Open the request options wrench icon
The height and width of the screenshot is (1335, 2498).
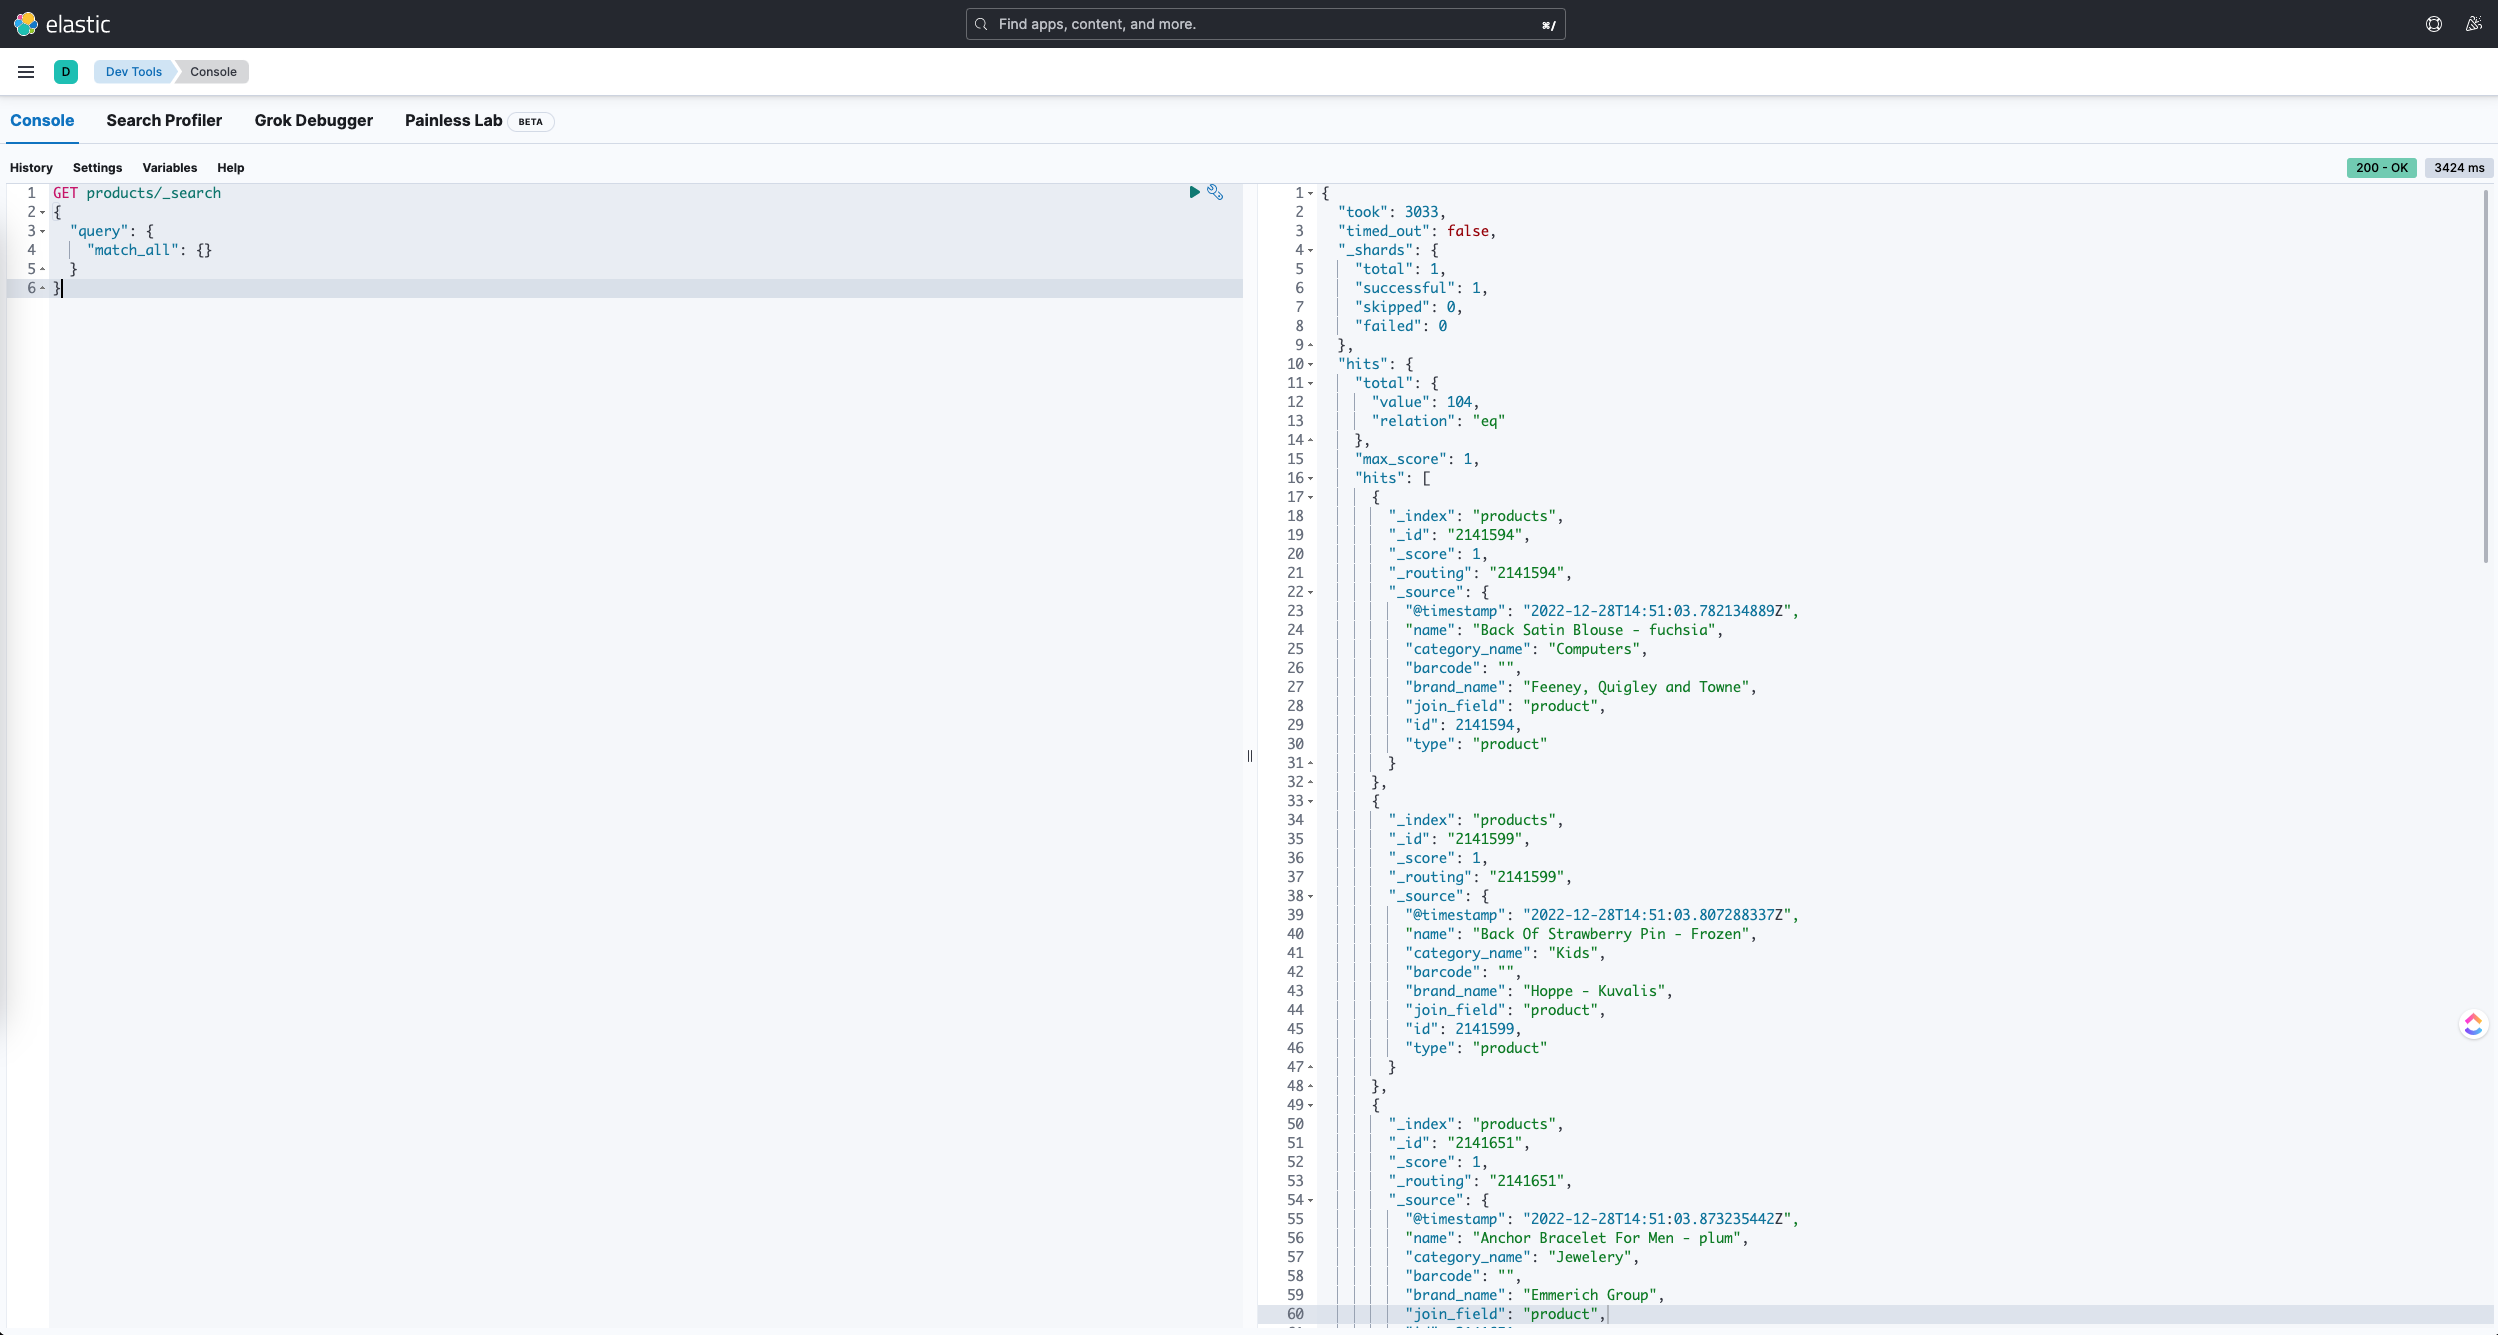pyautogui.click(x=1215, y=191)
